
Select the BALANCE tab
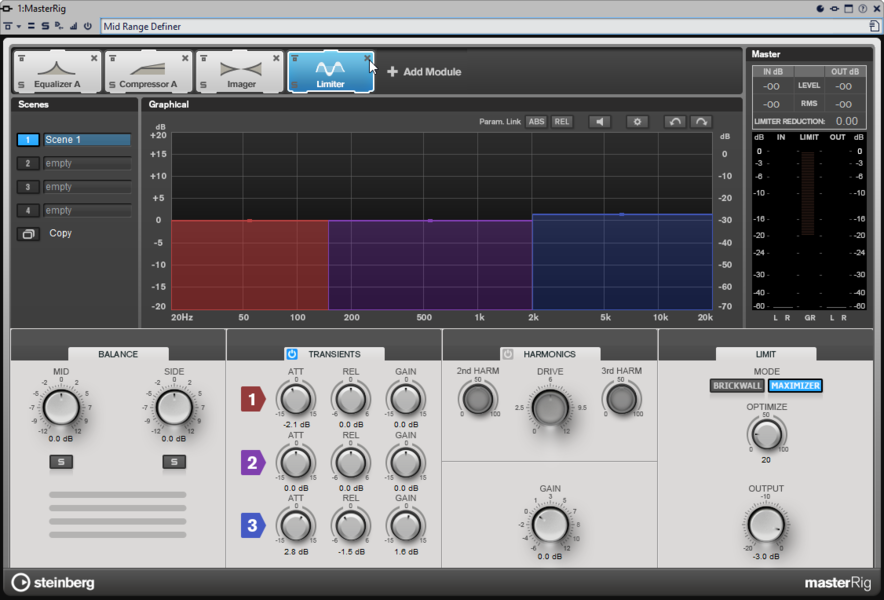118,354
